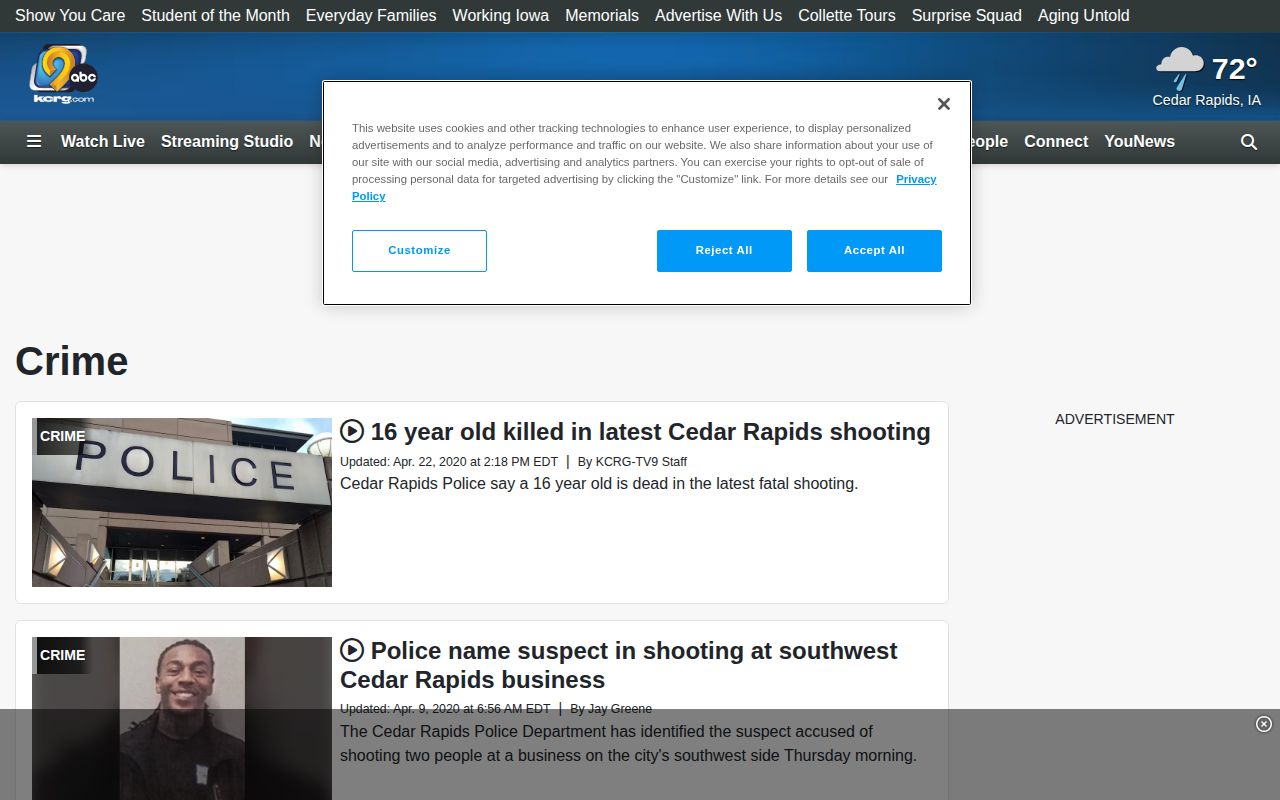This screenshot has width=1280, height=800.
Task: Go to KCRG abc logo homepage
Action: pos(63,75)
